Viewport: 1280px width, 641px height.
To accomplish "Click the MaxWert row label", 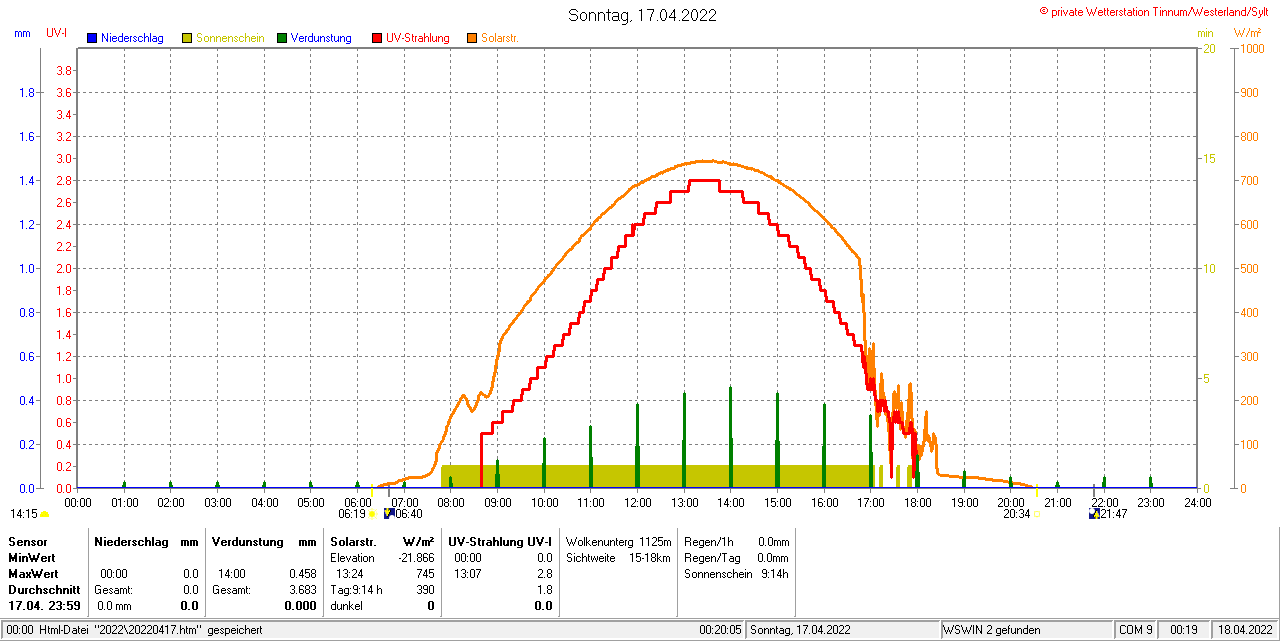I will (33, 574).
